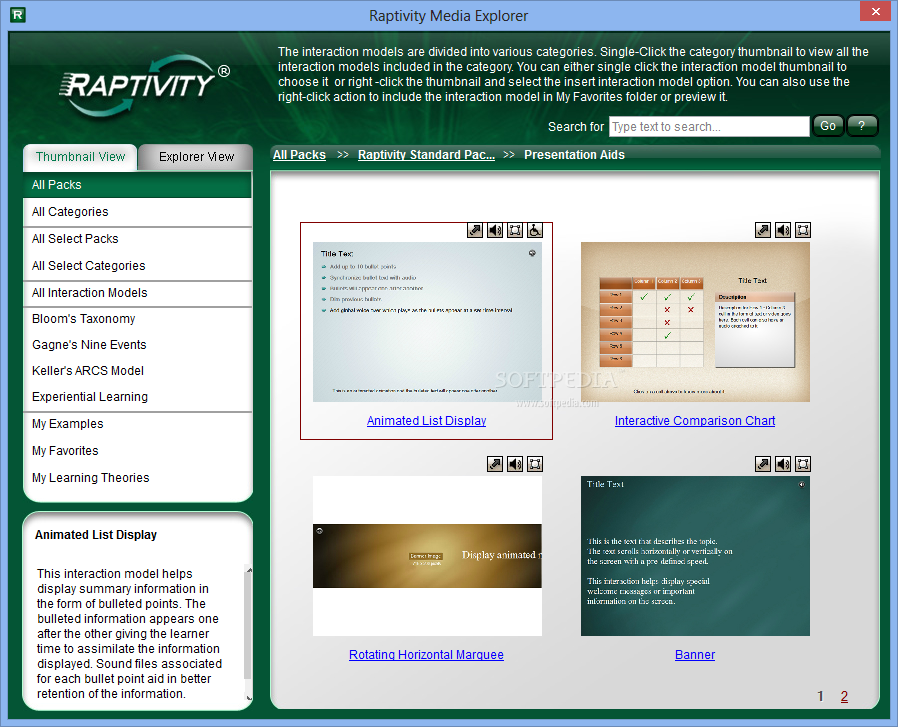This screenshot has height=727, width=898.
Task: Follow the Raptivity Standard Pack breadcrumb link
Action: click(426, 155)
